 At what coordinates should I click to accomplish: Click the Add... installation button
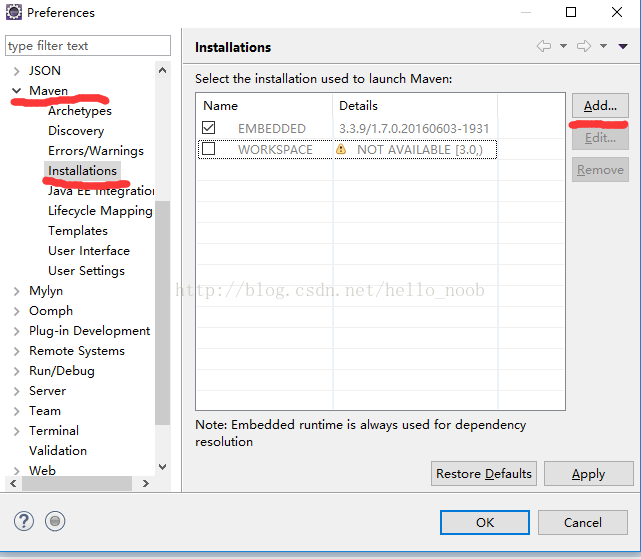pos(600,106)
